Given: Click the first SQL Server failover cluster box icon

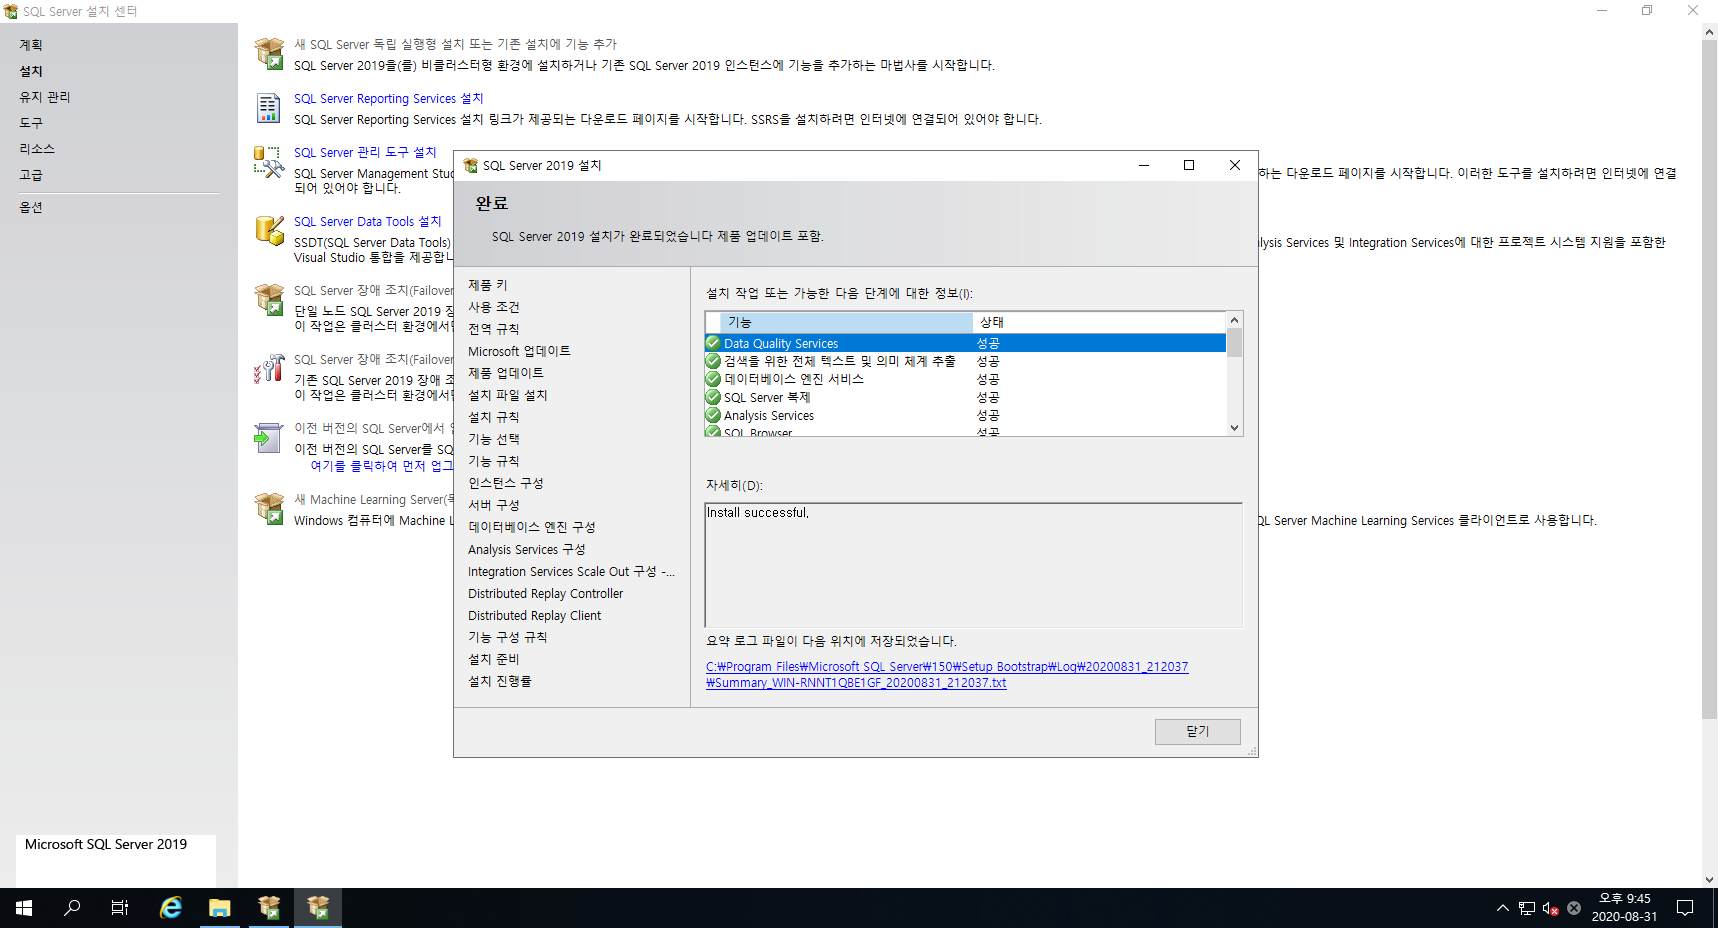Looking at the screenshot, I should pos(269,299).
